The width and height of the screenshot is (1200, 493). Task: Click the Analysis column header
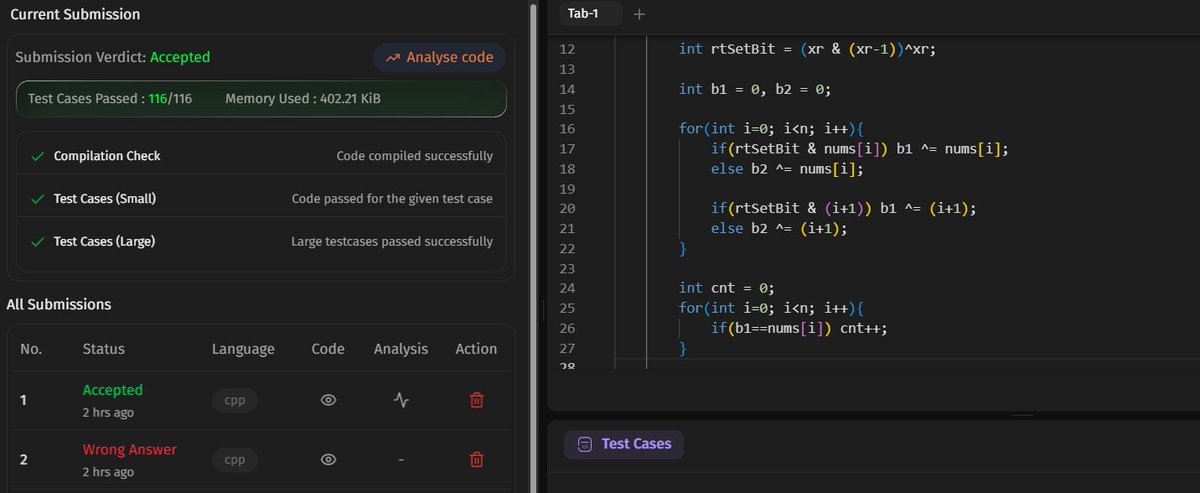pos(401,349)
